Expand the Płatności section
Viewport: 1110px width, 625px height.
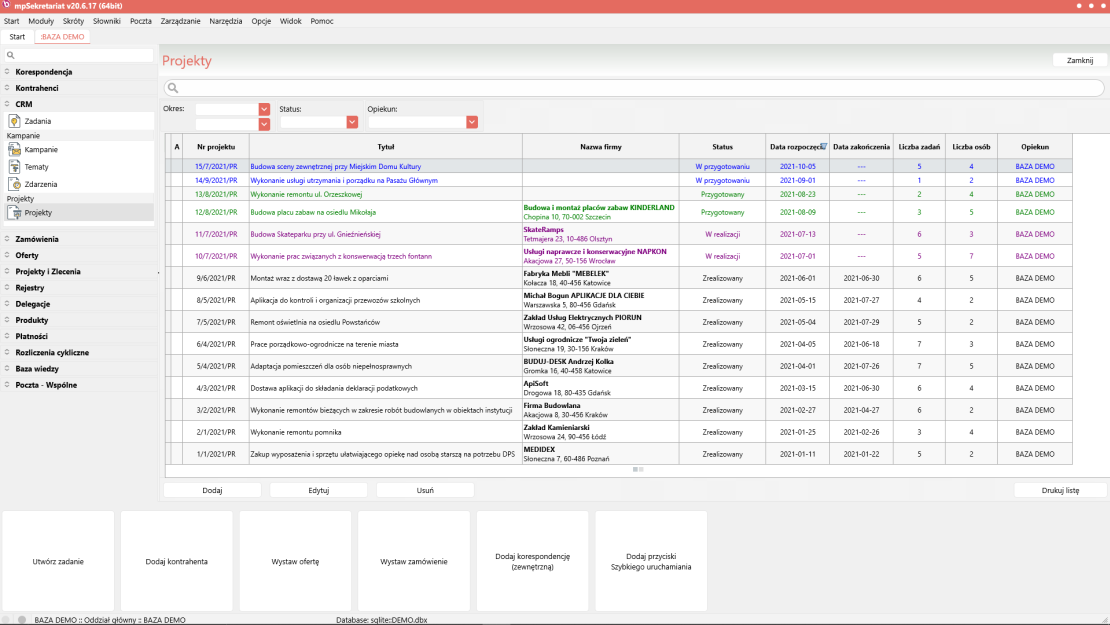pyautogui.click(x=7, y=336)
